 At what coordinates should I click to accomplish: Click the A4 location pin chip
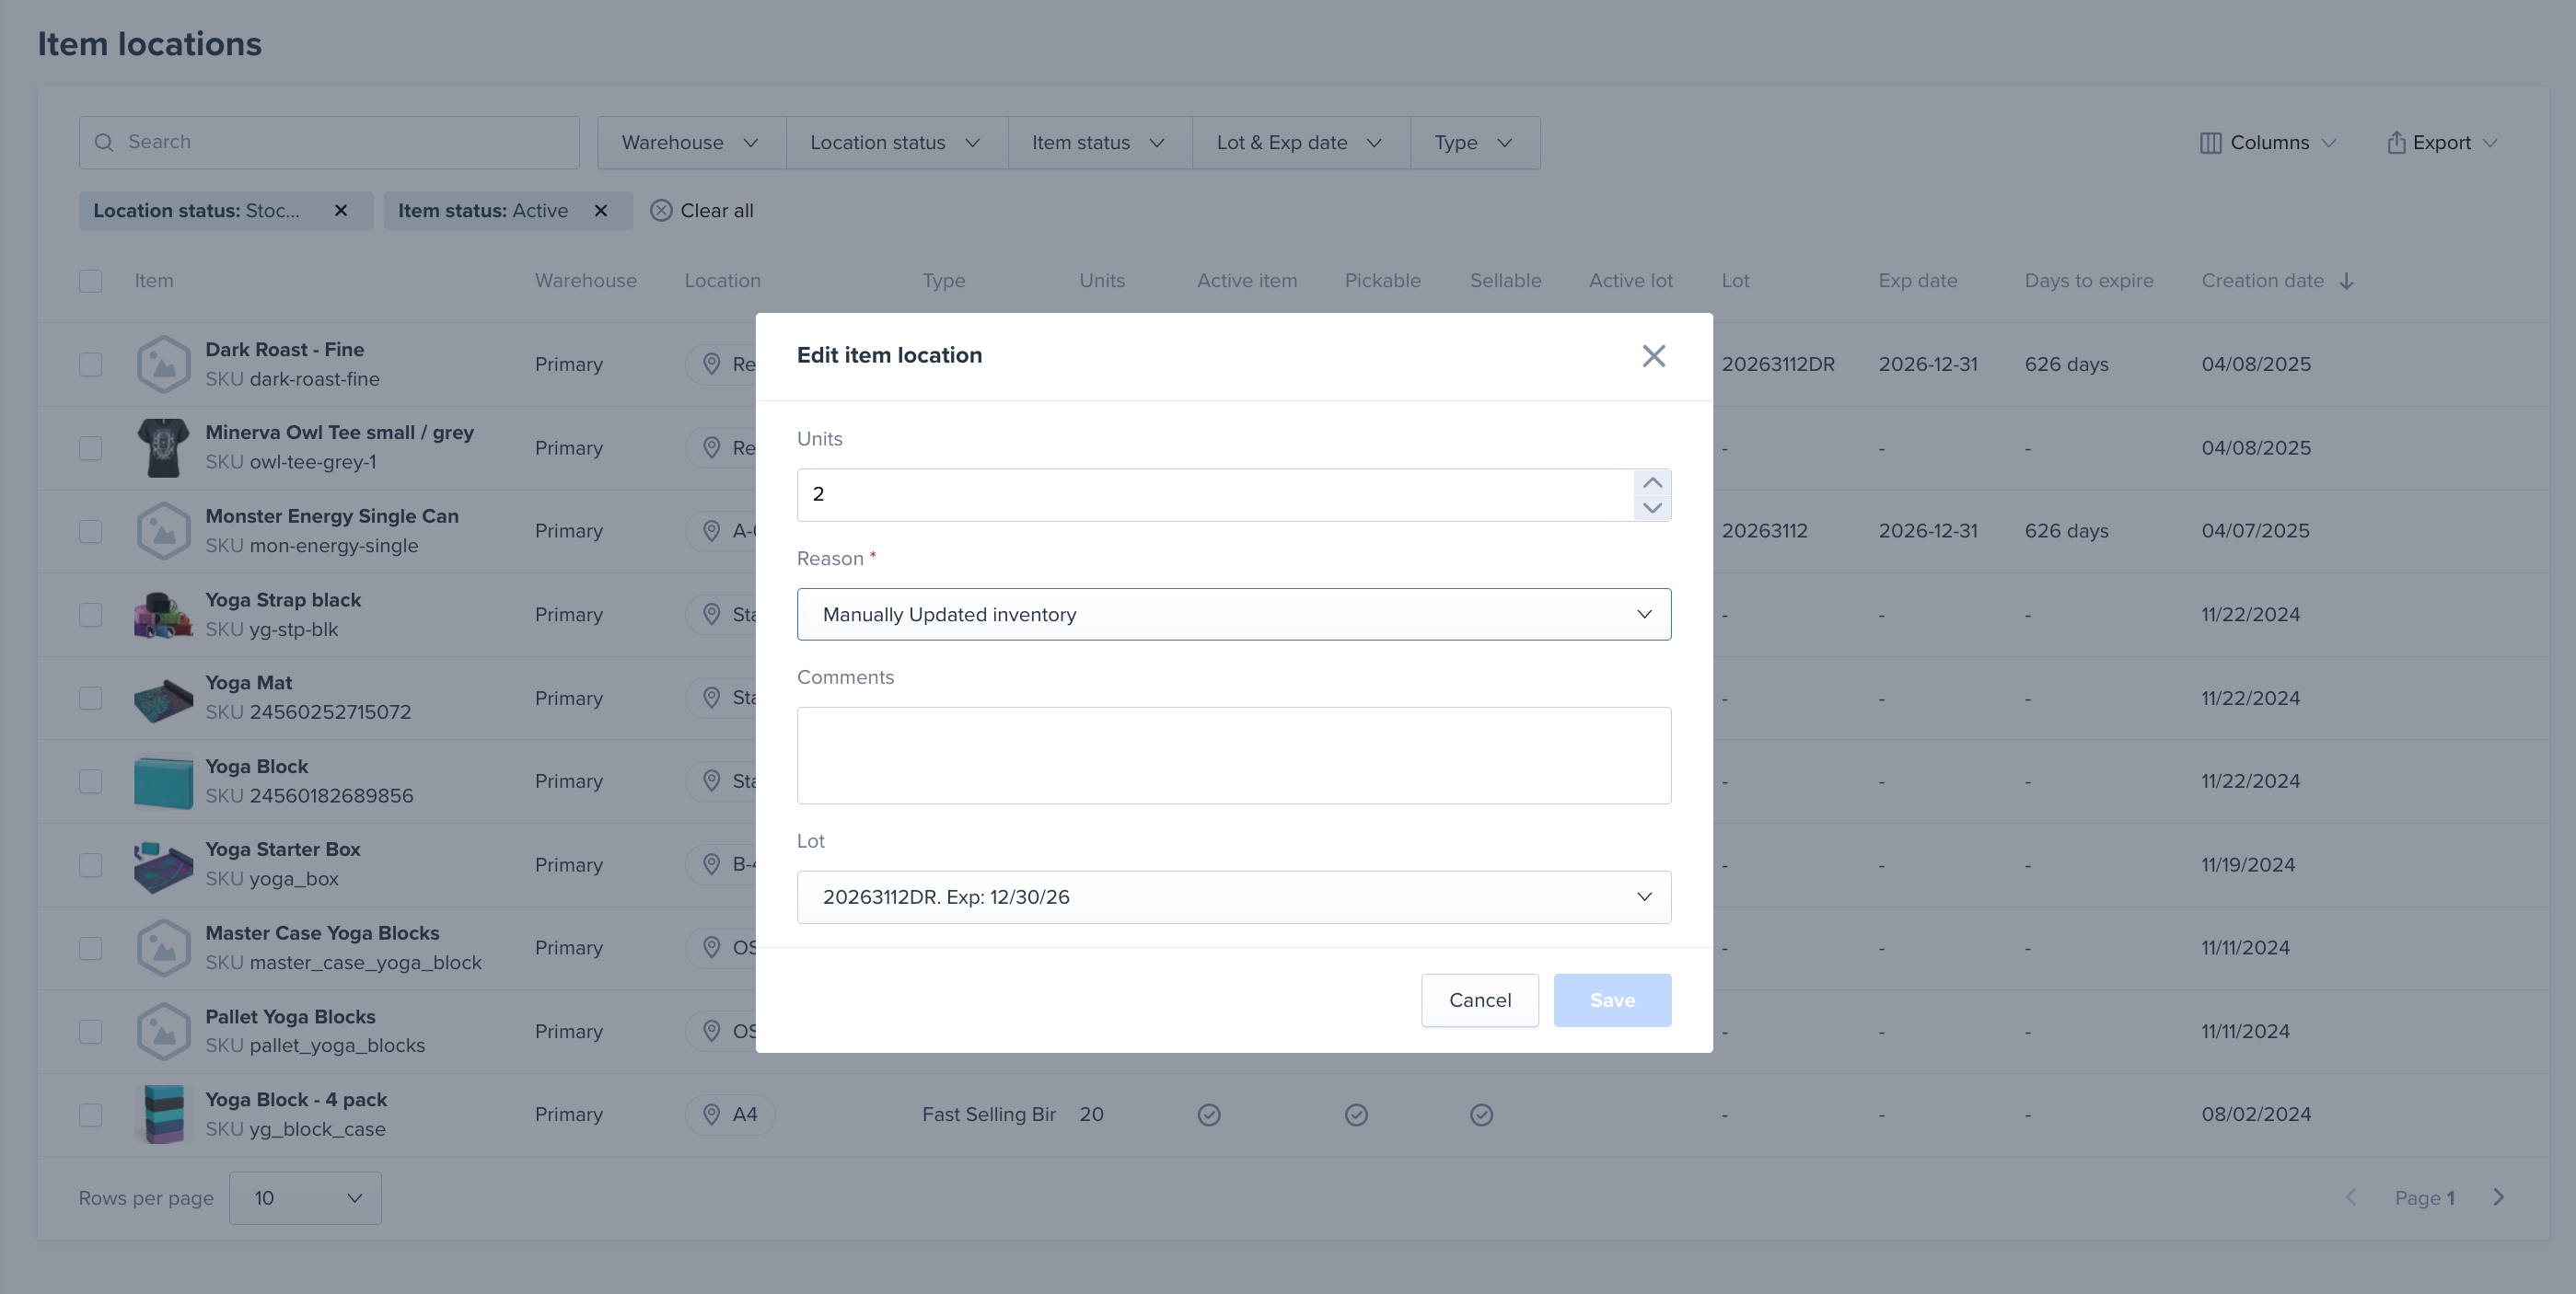[730, 1114]
